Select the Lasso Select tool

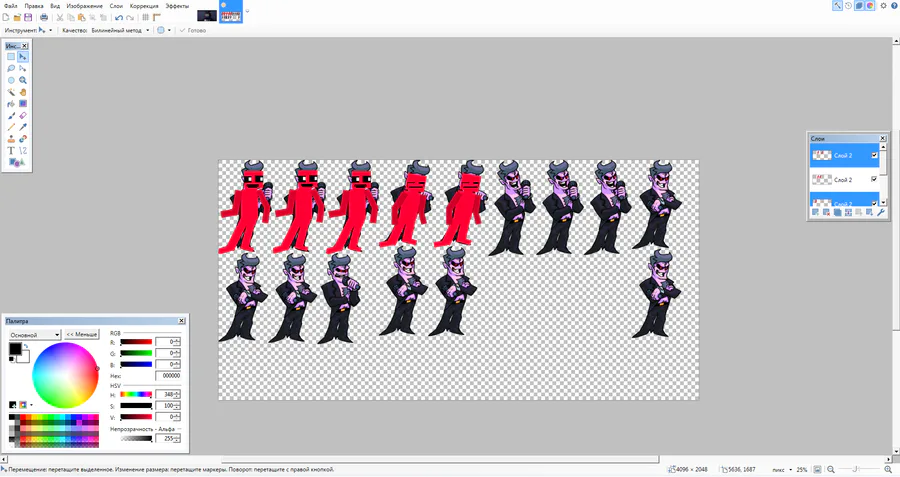(x=11, y=68)
